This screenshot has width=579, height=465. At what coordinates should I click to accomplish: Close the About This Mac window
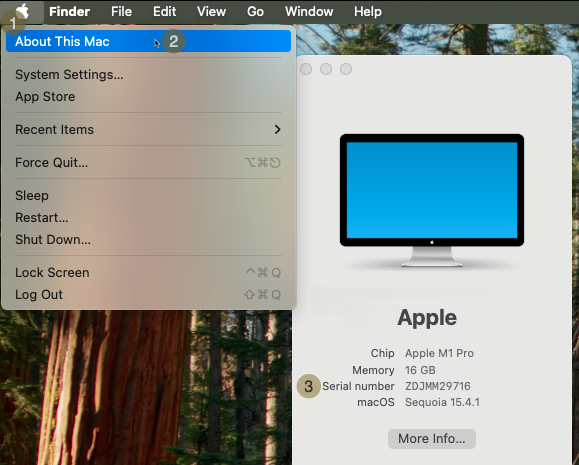coord(306,69)
